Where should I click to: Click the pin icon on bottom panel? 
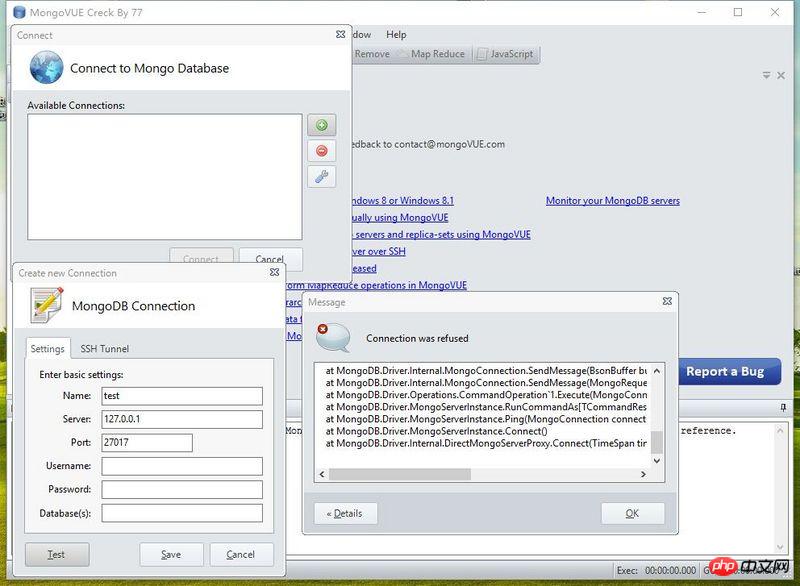pos(783,407)
